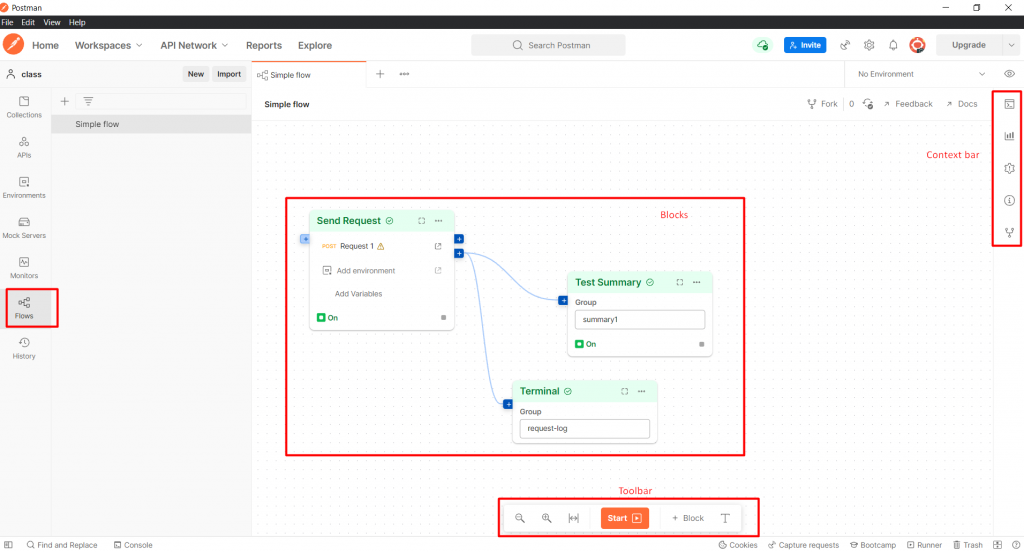Open the terminal pane from context bar

[1009, 104]
